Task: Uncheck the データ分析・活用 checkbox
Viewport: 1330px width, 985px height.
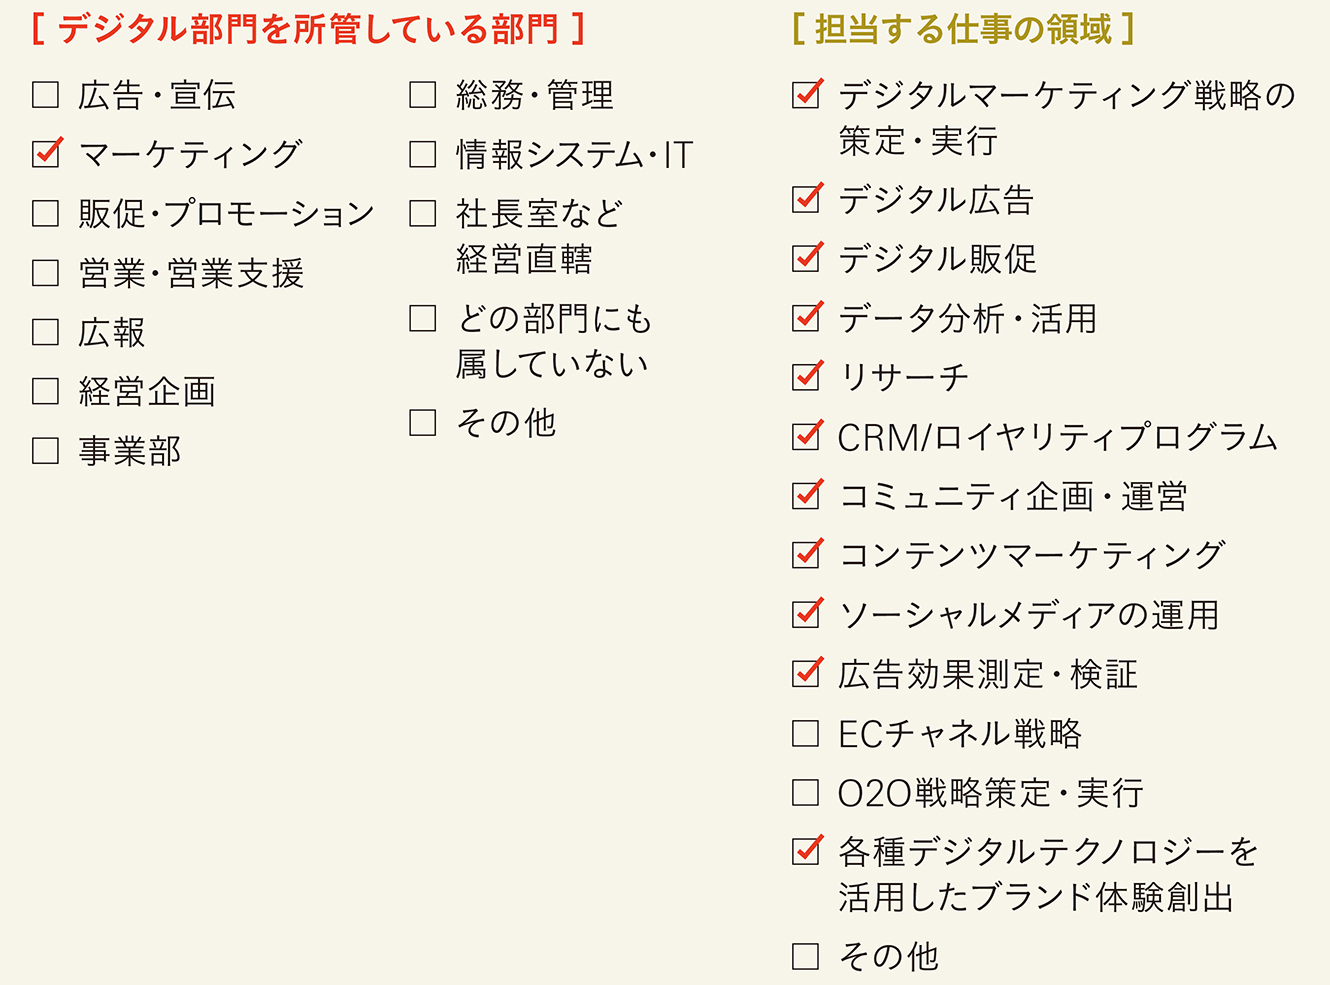Action: pos(806,318)
